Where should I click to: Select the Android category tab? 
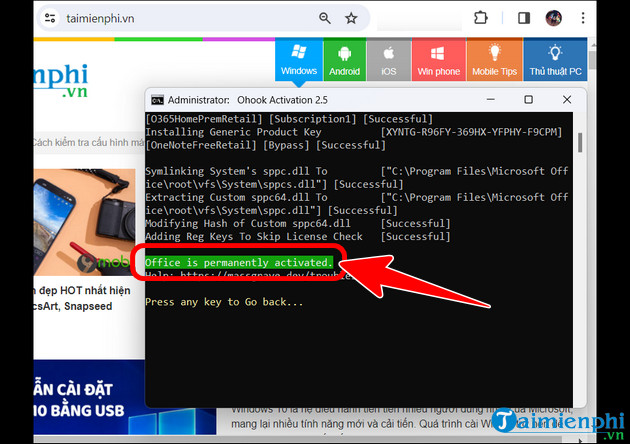pos(345,60)
